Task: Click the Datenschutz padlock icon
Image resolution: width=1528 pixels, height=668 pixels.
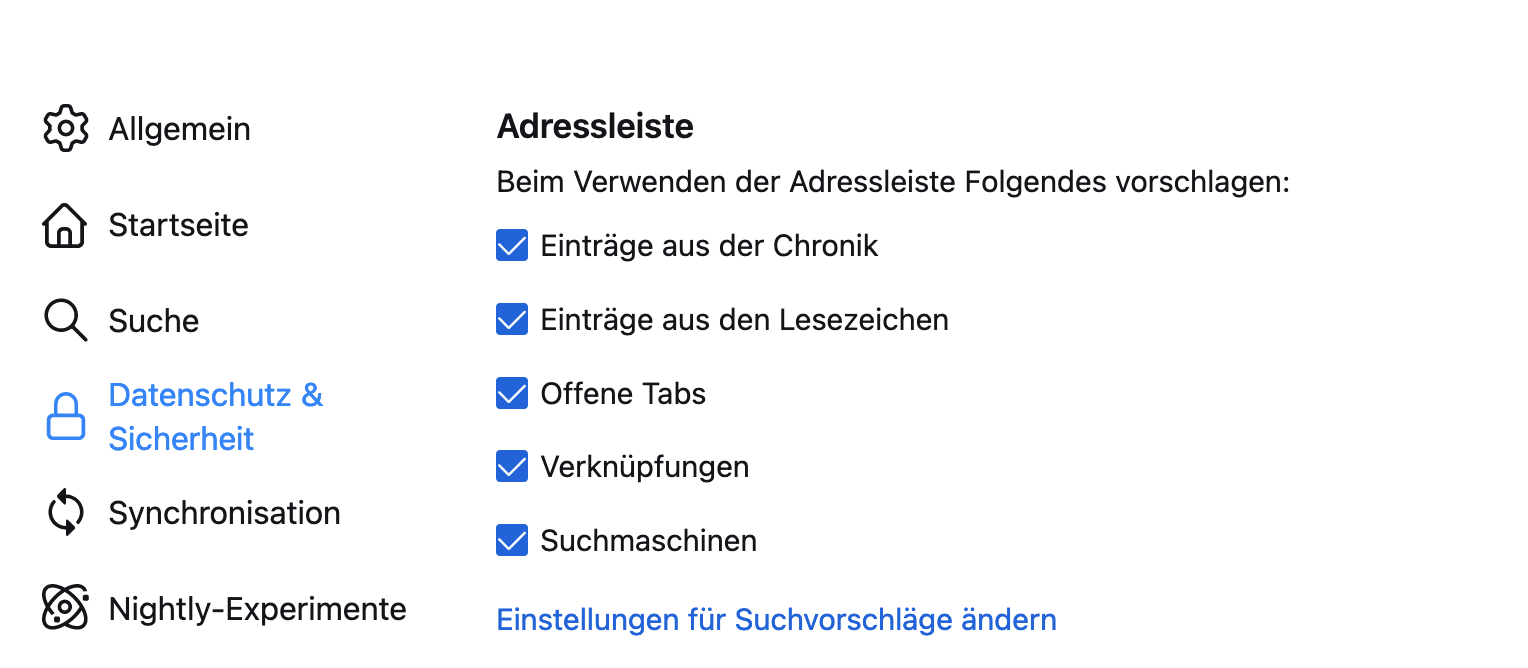Action: point(66,417)
